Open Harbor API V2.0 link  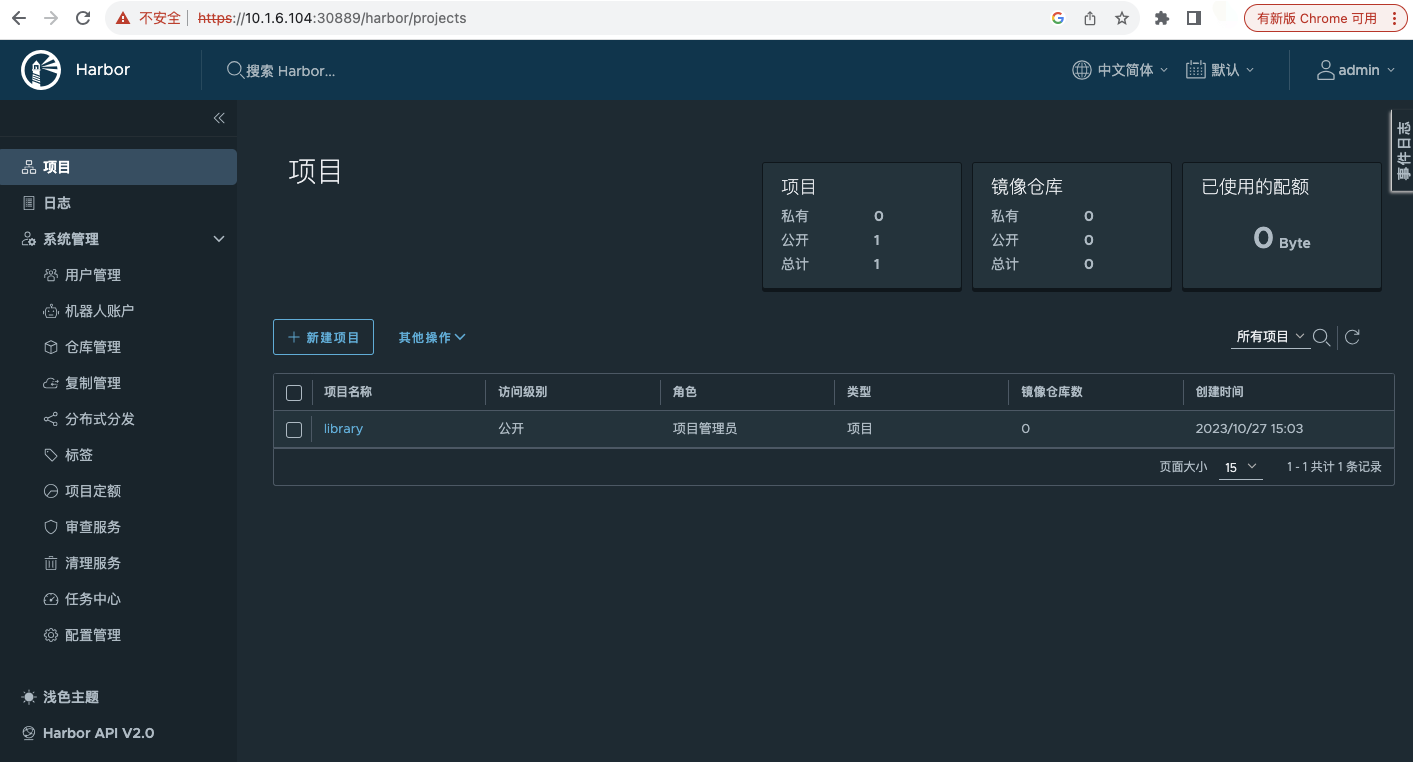pos(99,733)
